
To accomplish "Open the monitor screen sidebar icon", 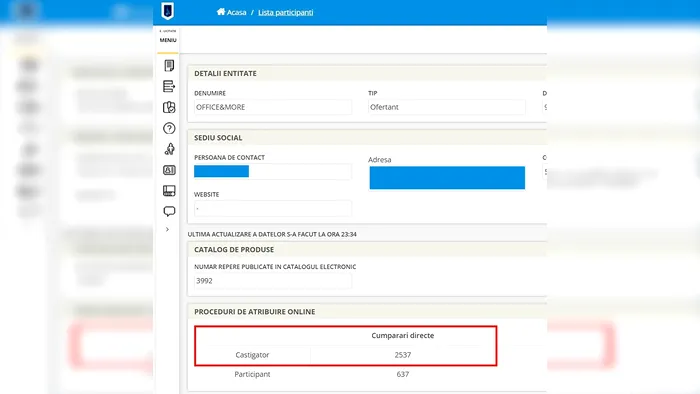I will (x=169, y=191).
